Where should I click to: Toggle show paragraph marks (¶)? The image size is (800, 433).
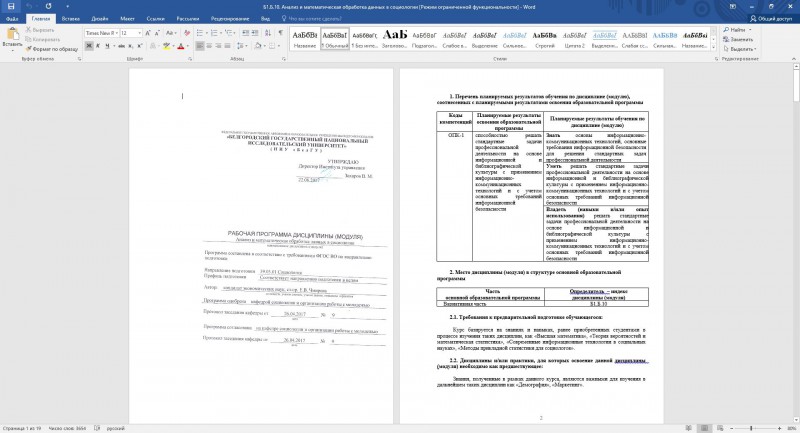pyautogui.click(x=281, y=33)
